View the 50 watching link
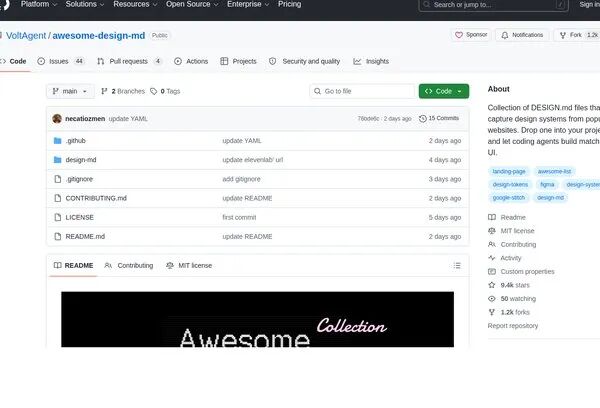 tap(512, 299)
